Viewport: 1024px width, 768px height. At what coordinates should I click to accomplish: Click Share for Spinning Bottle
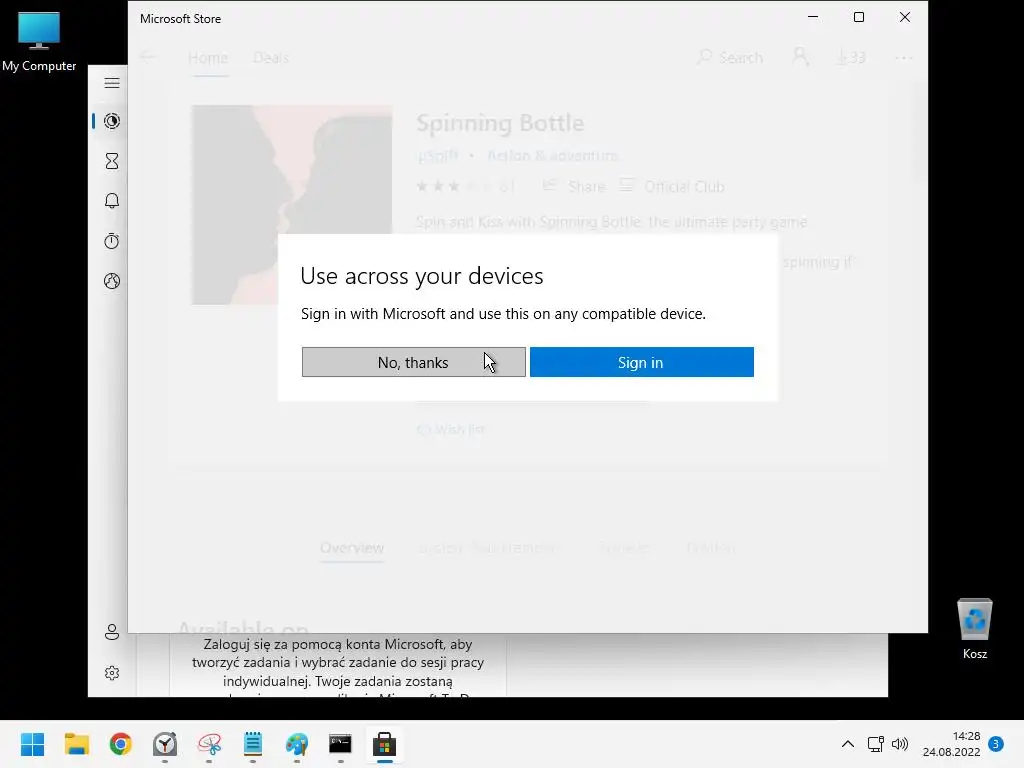(574, 186)
